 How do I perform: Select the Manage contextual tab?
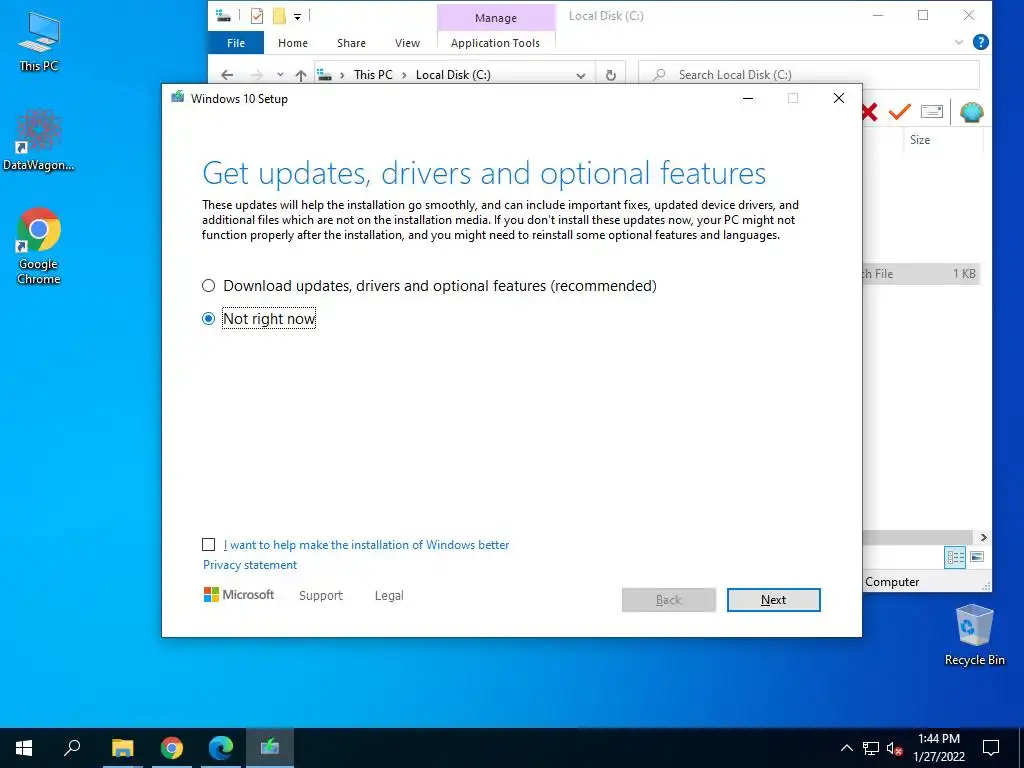tap(496, 18)
